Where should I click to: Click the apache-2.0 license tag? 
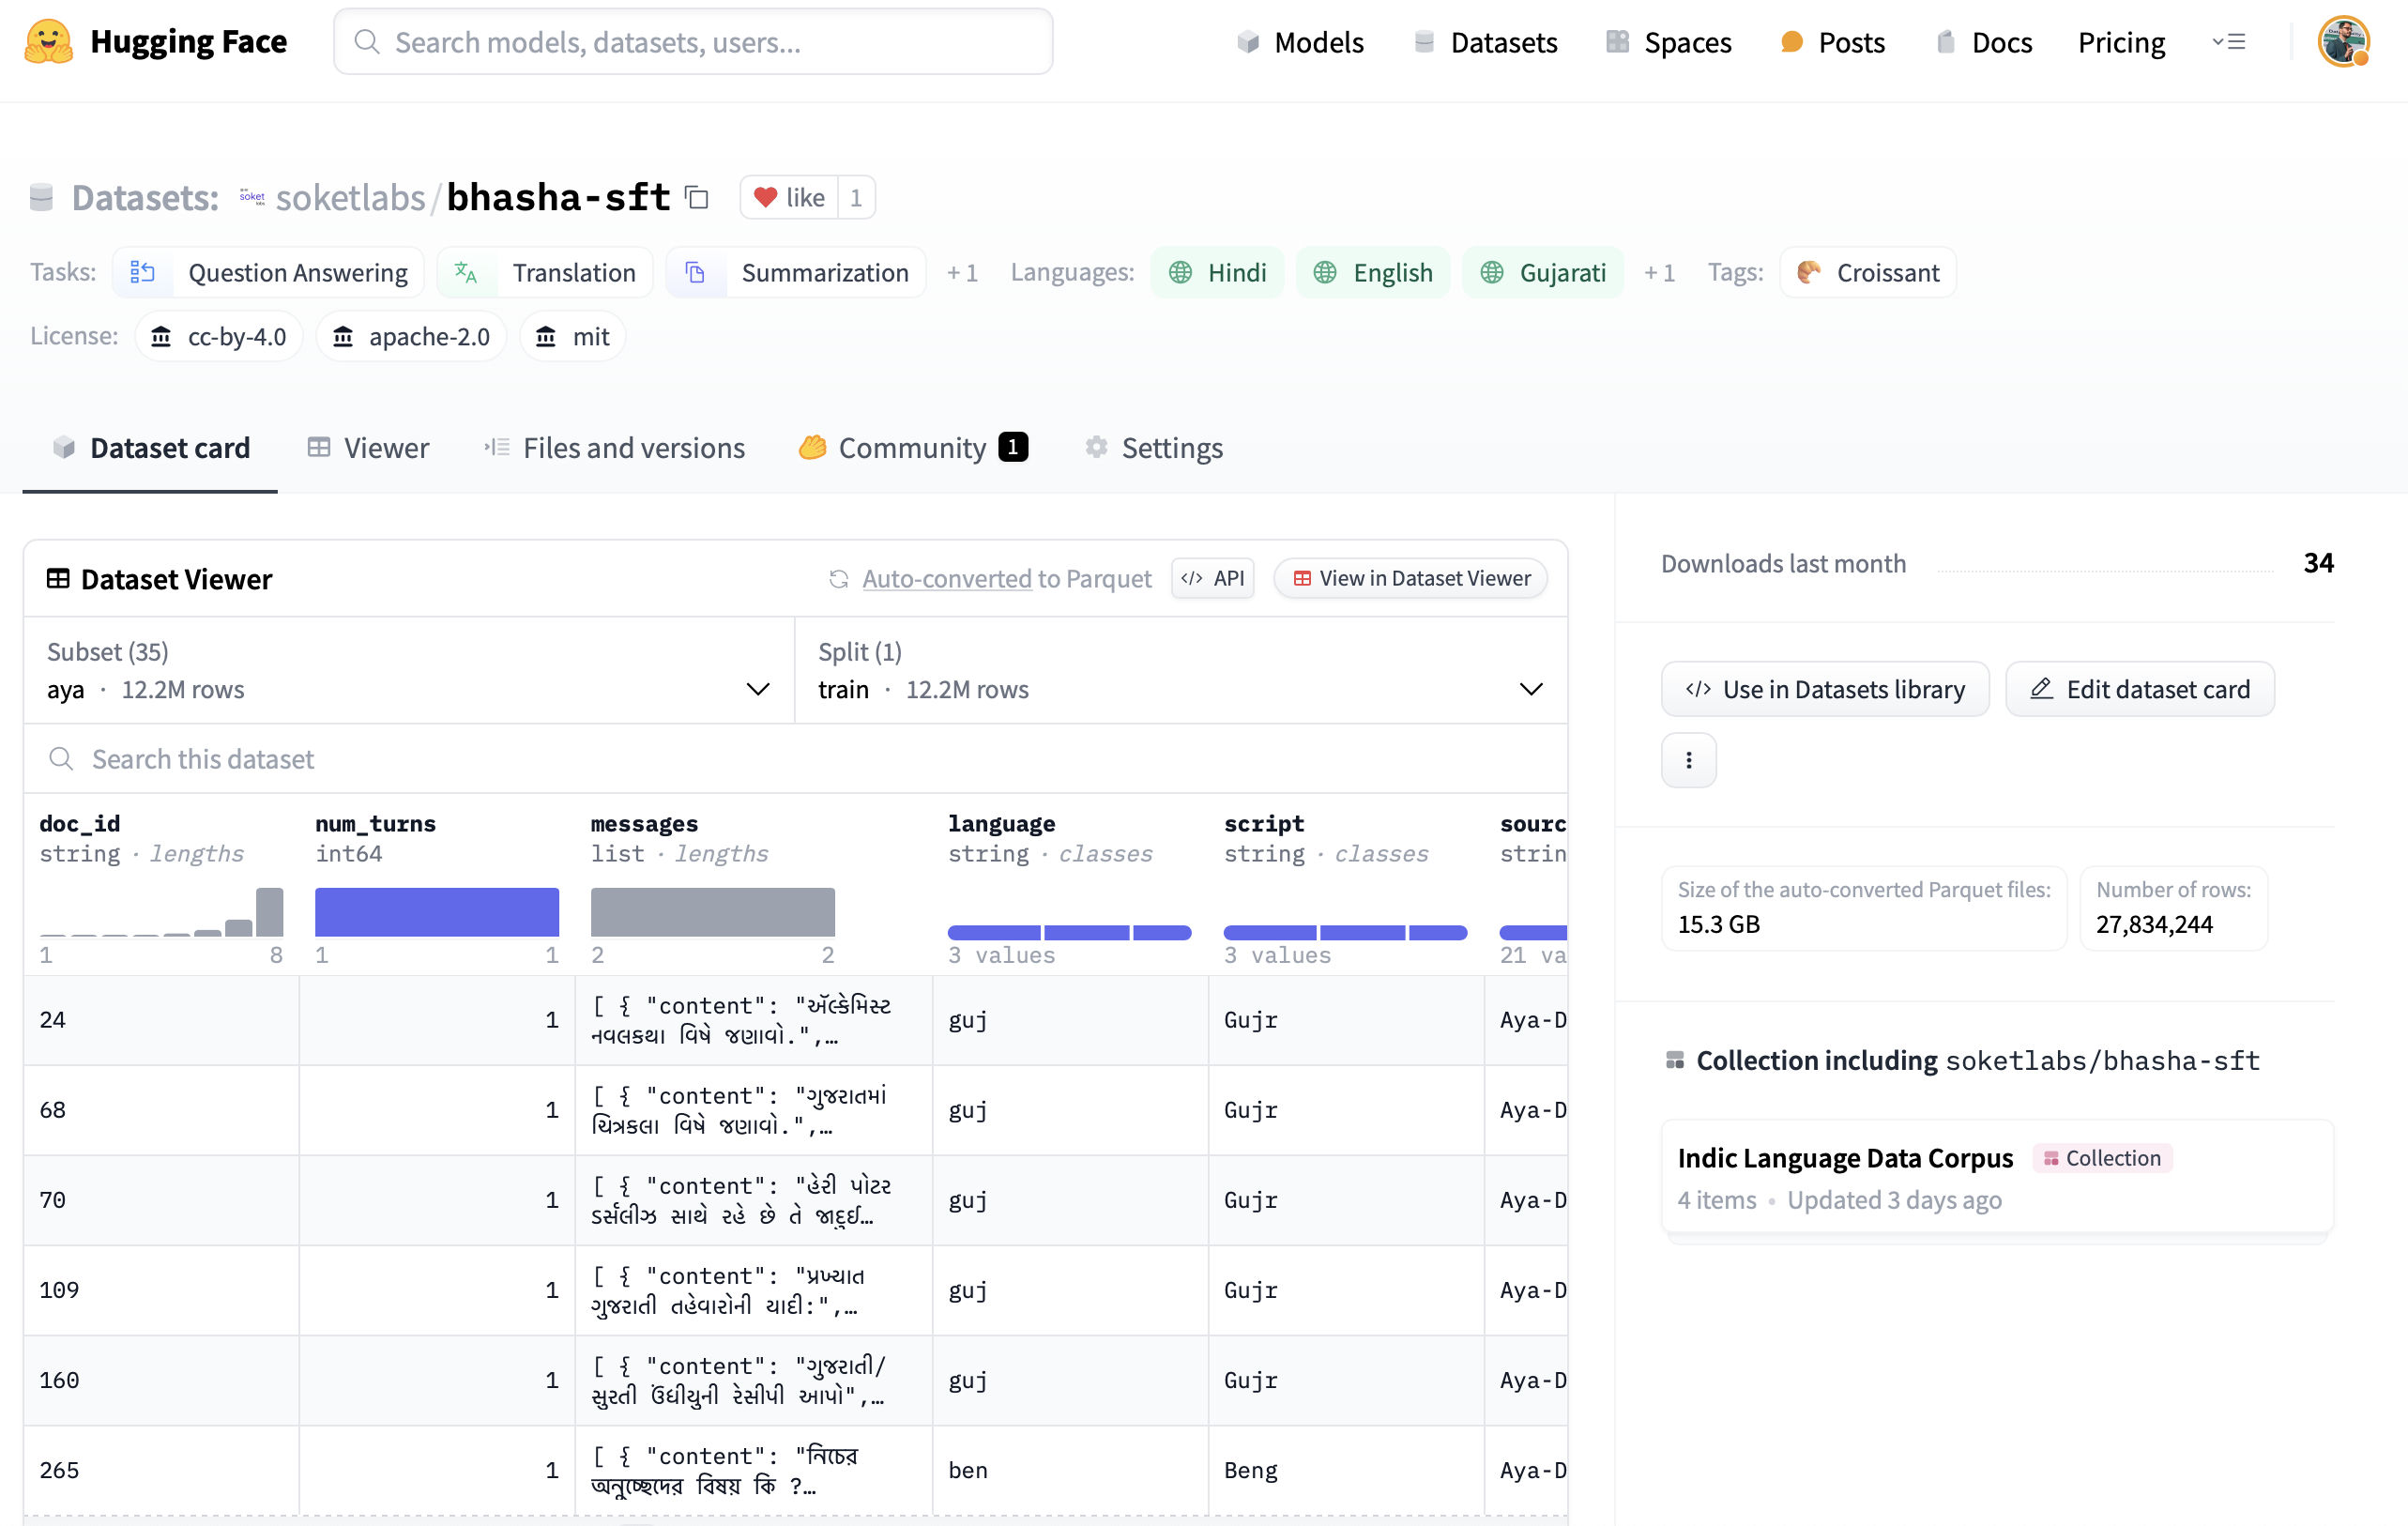411,337
